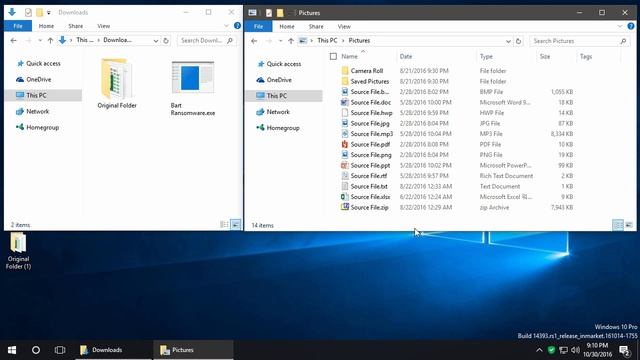
Task: Open the Home tab in Pictures window
Action: pos(287,26)
